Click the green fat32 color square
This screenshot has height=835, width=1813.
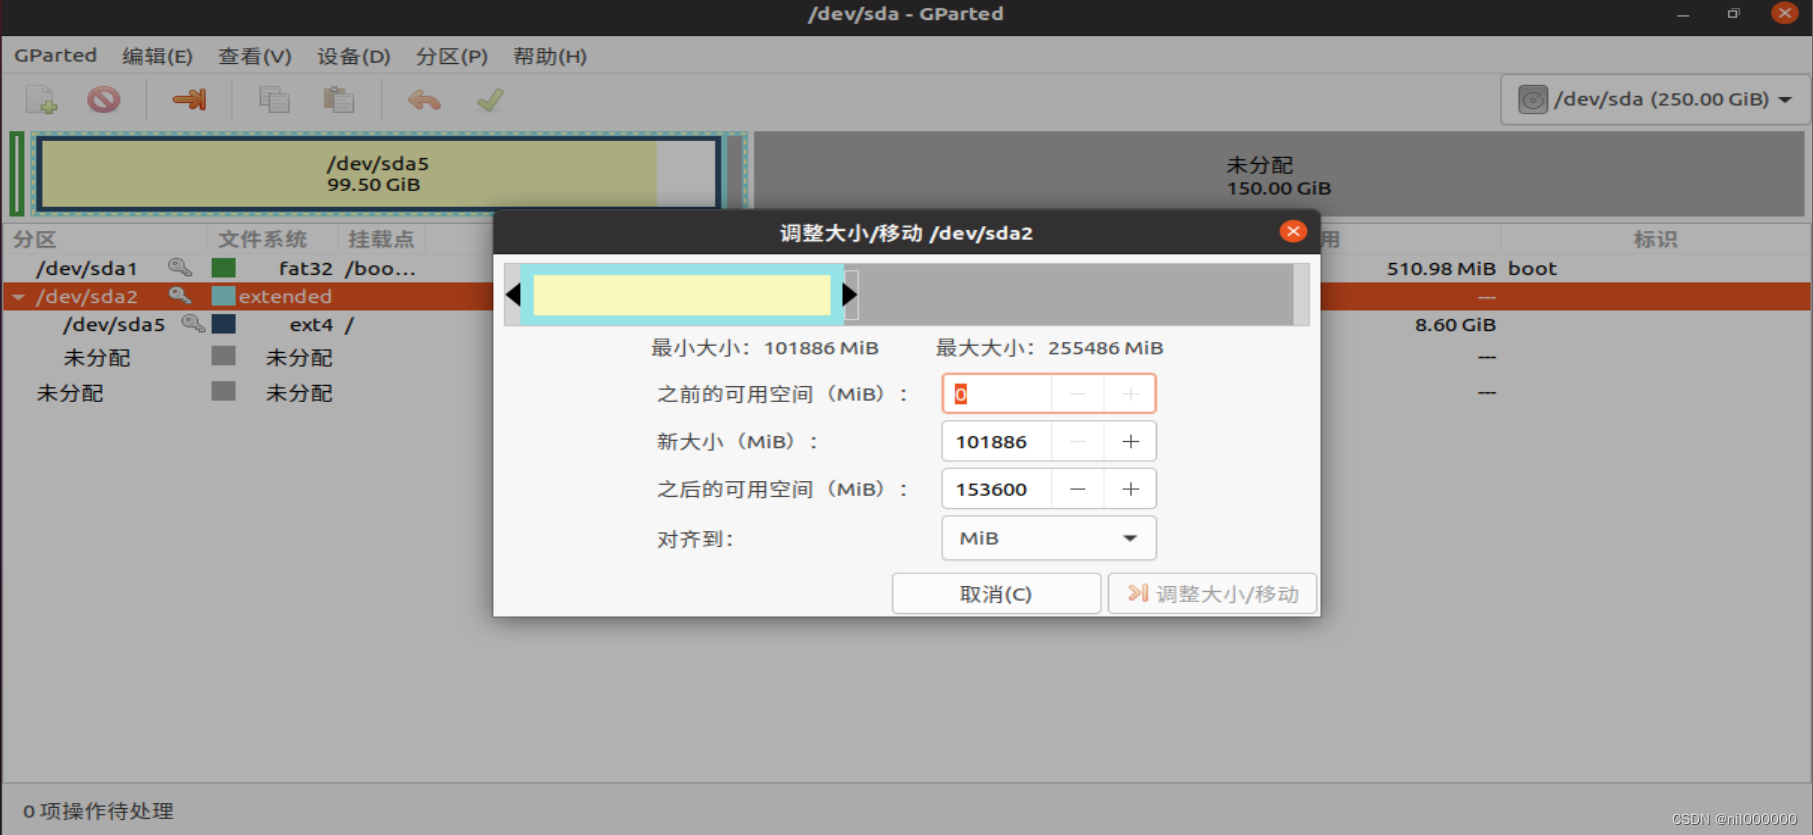[x=224, y=267]
